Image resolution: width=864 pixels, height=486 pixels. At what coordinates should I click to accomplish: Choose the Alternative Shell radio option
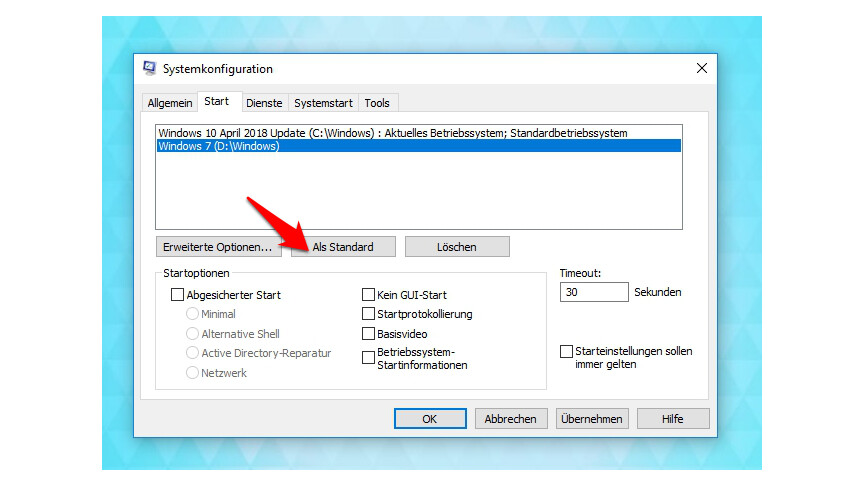pos(192,333)
